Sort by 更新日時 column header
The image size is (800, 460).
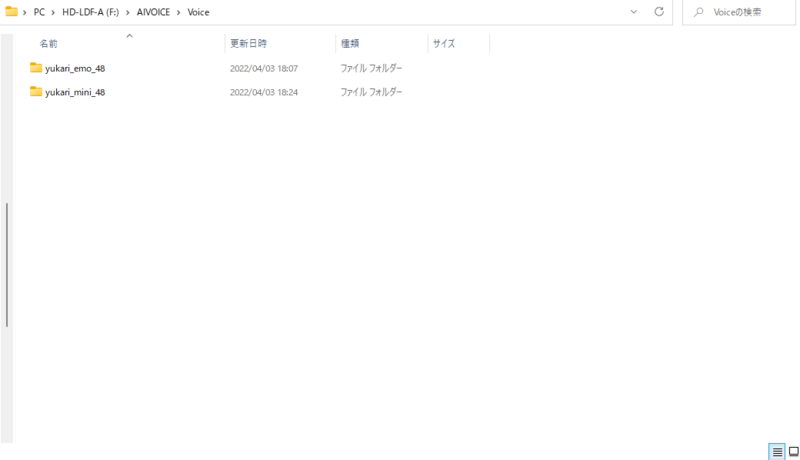coord(248,43)
